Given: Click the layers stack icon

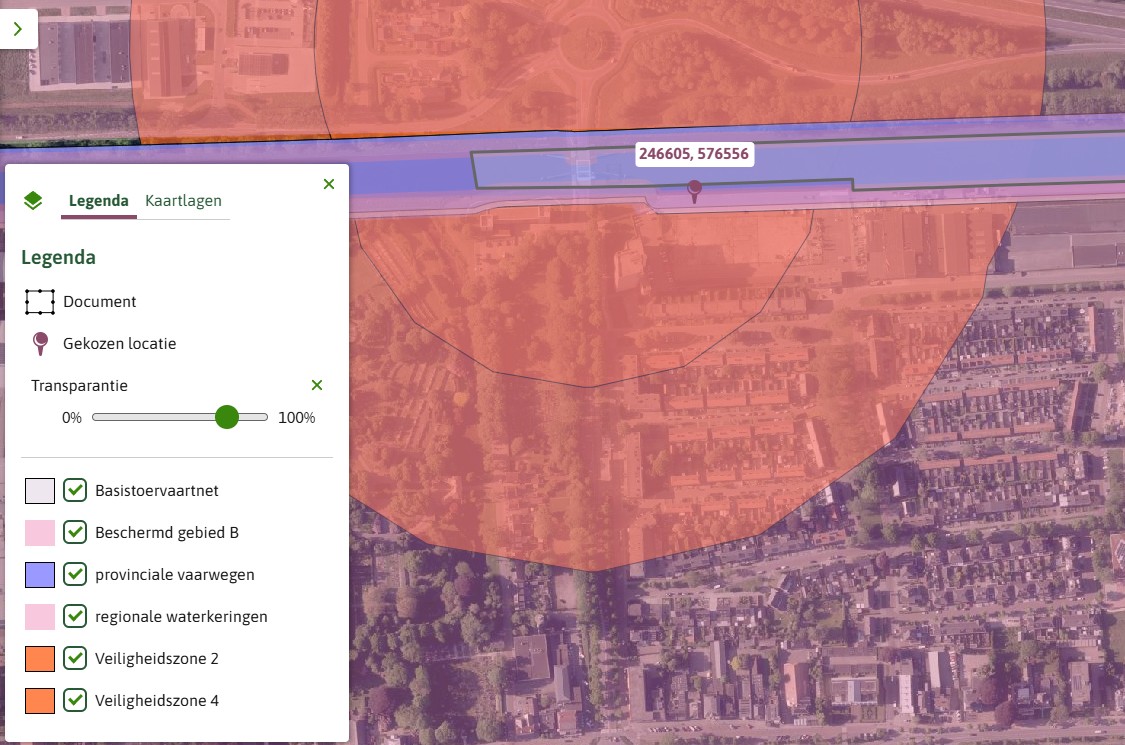Looking at the screenshot, I should [x=33, y=200].
